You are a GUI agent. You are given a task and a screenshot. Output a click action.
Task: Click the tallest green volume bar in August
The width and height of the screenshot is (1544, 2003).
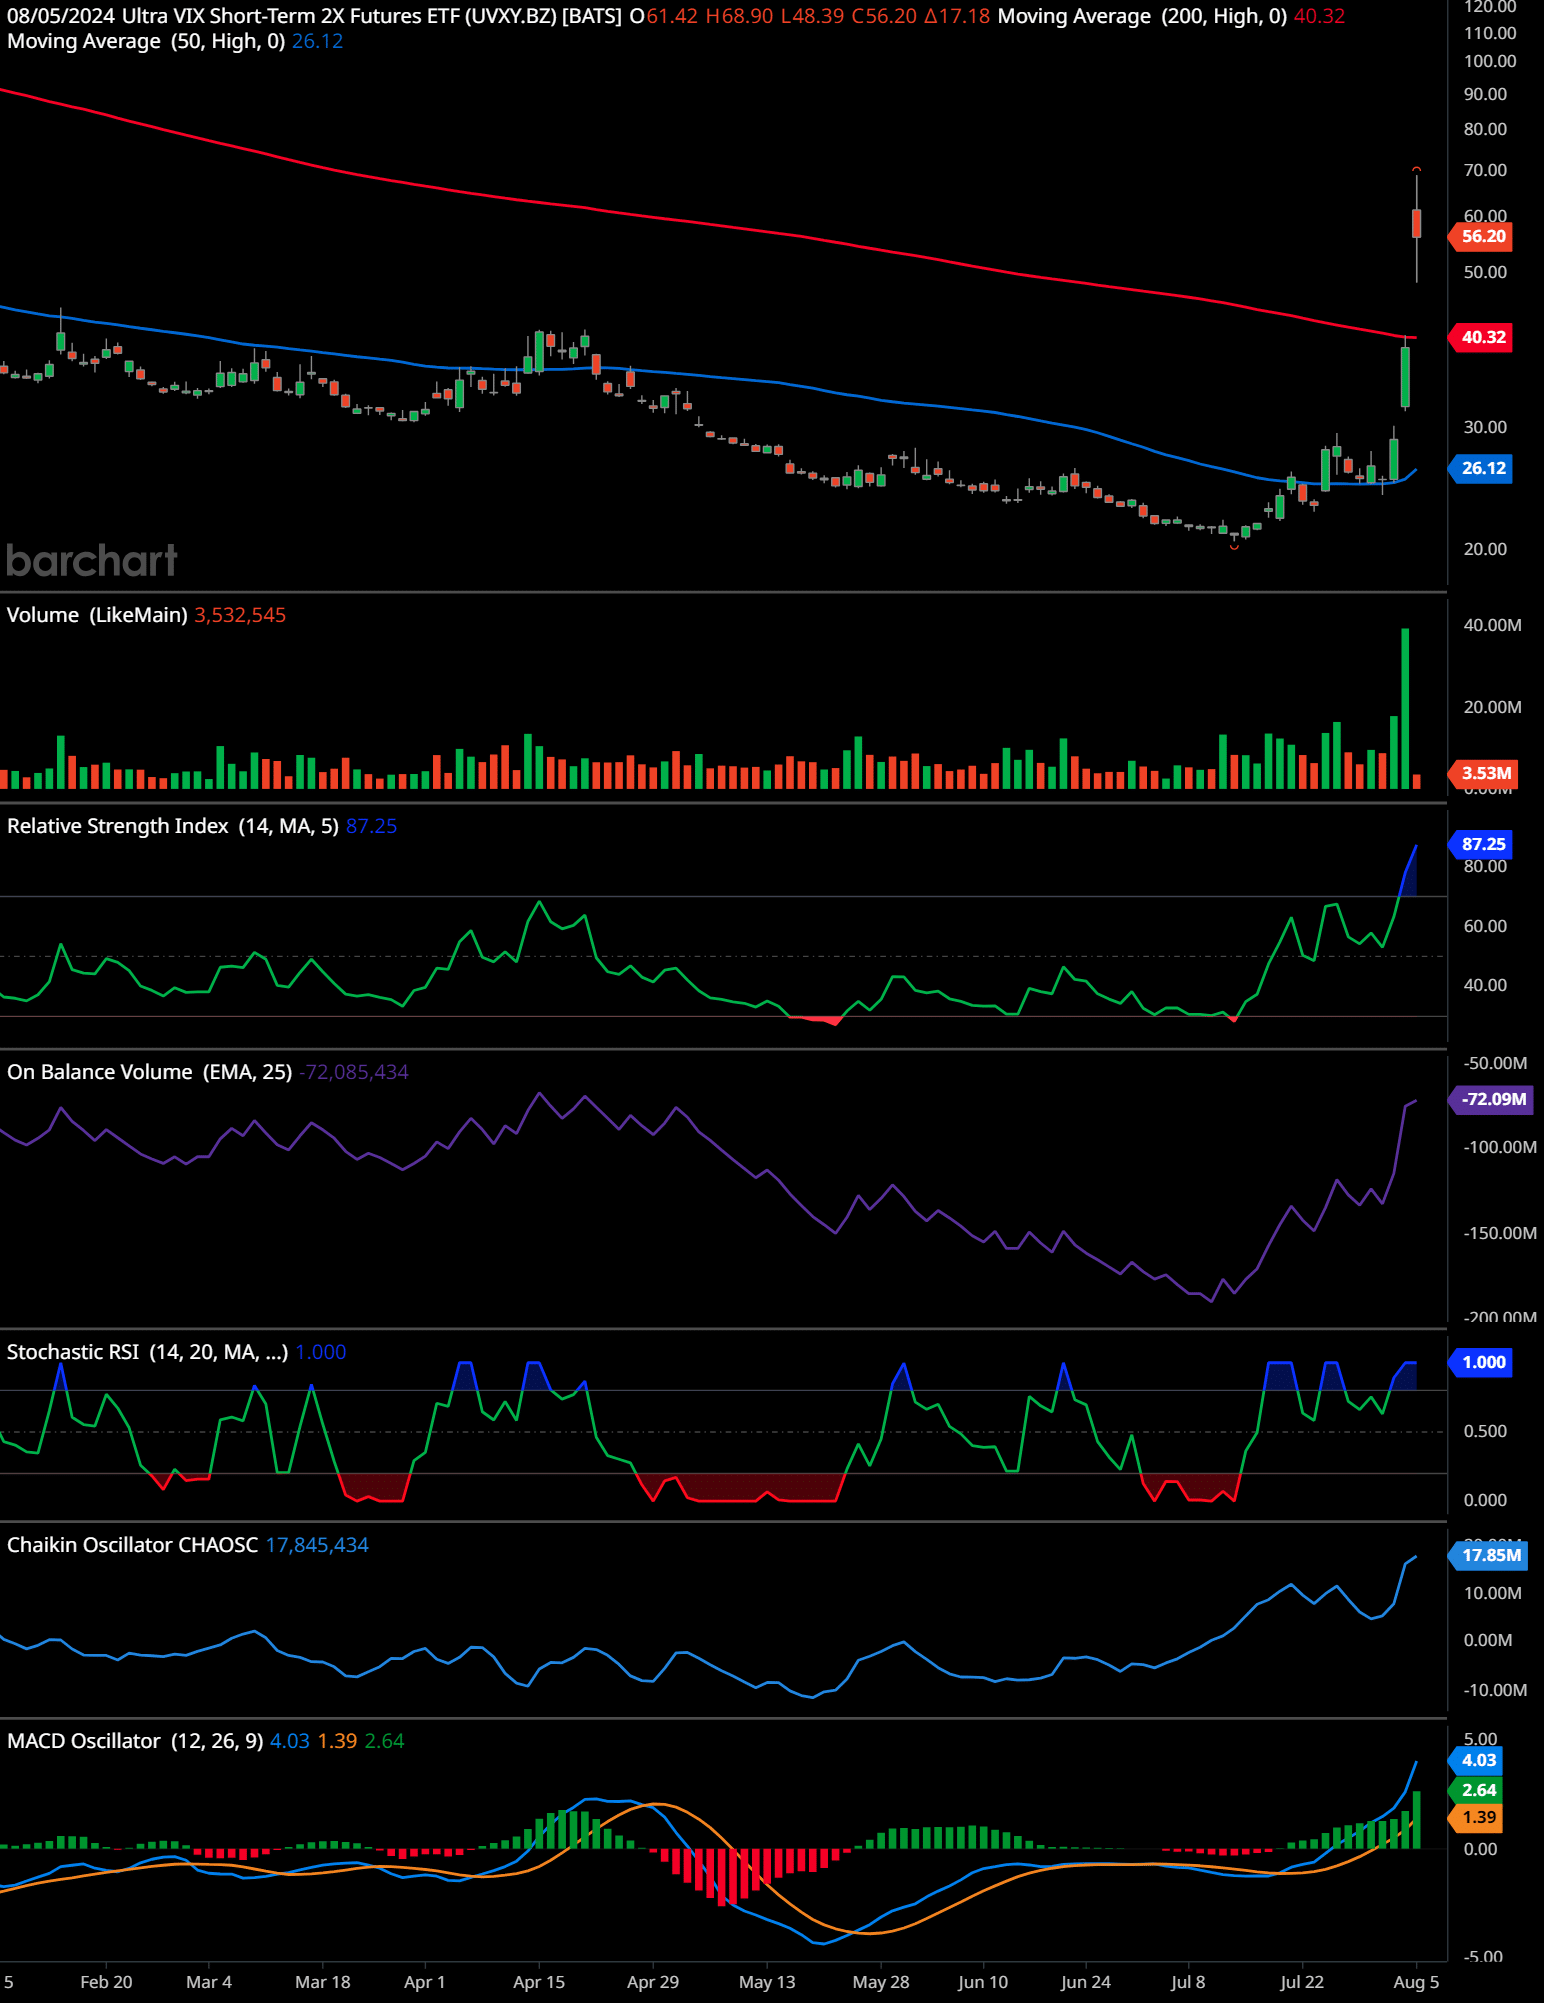[1405, 709]
